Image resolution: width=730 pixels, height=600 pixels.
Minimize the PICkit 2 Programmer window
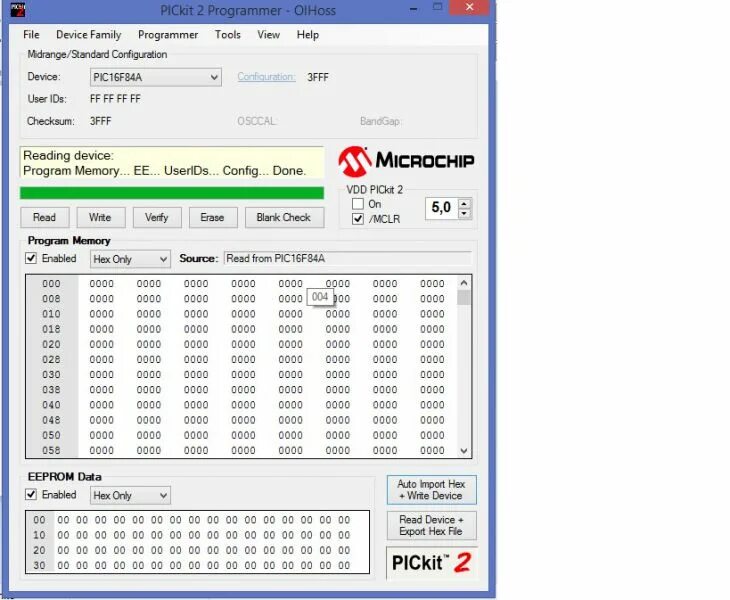[413, 8]
